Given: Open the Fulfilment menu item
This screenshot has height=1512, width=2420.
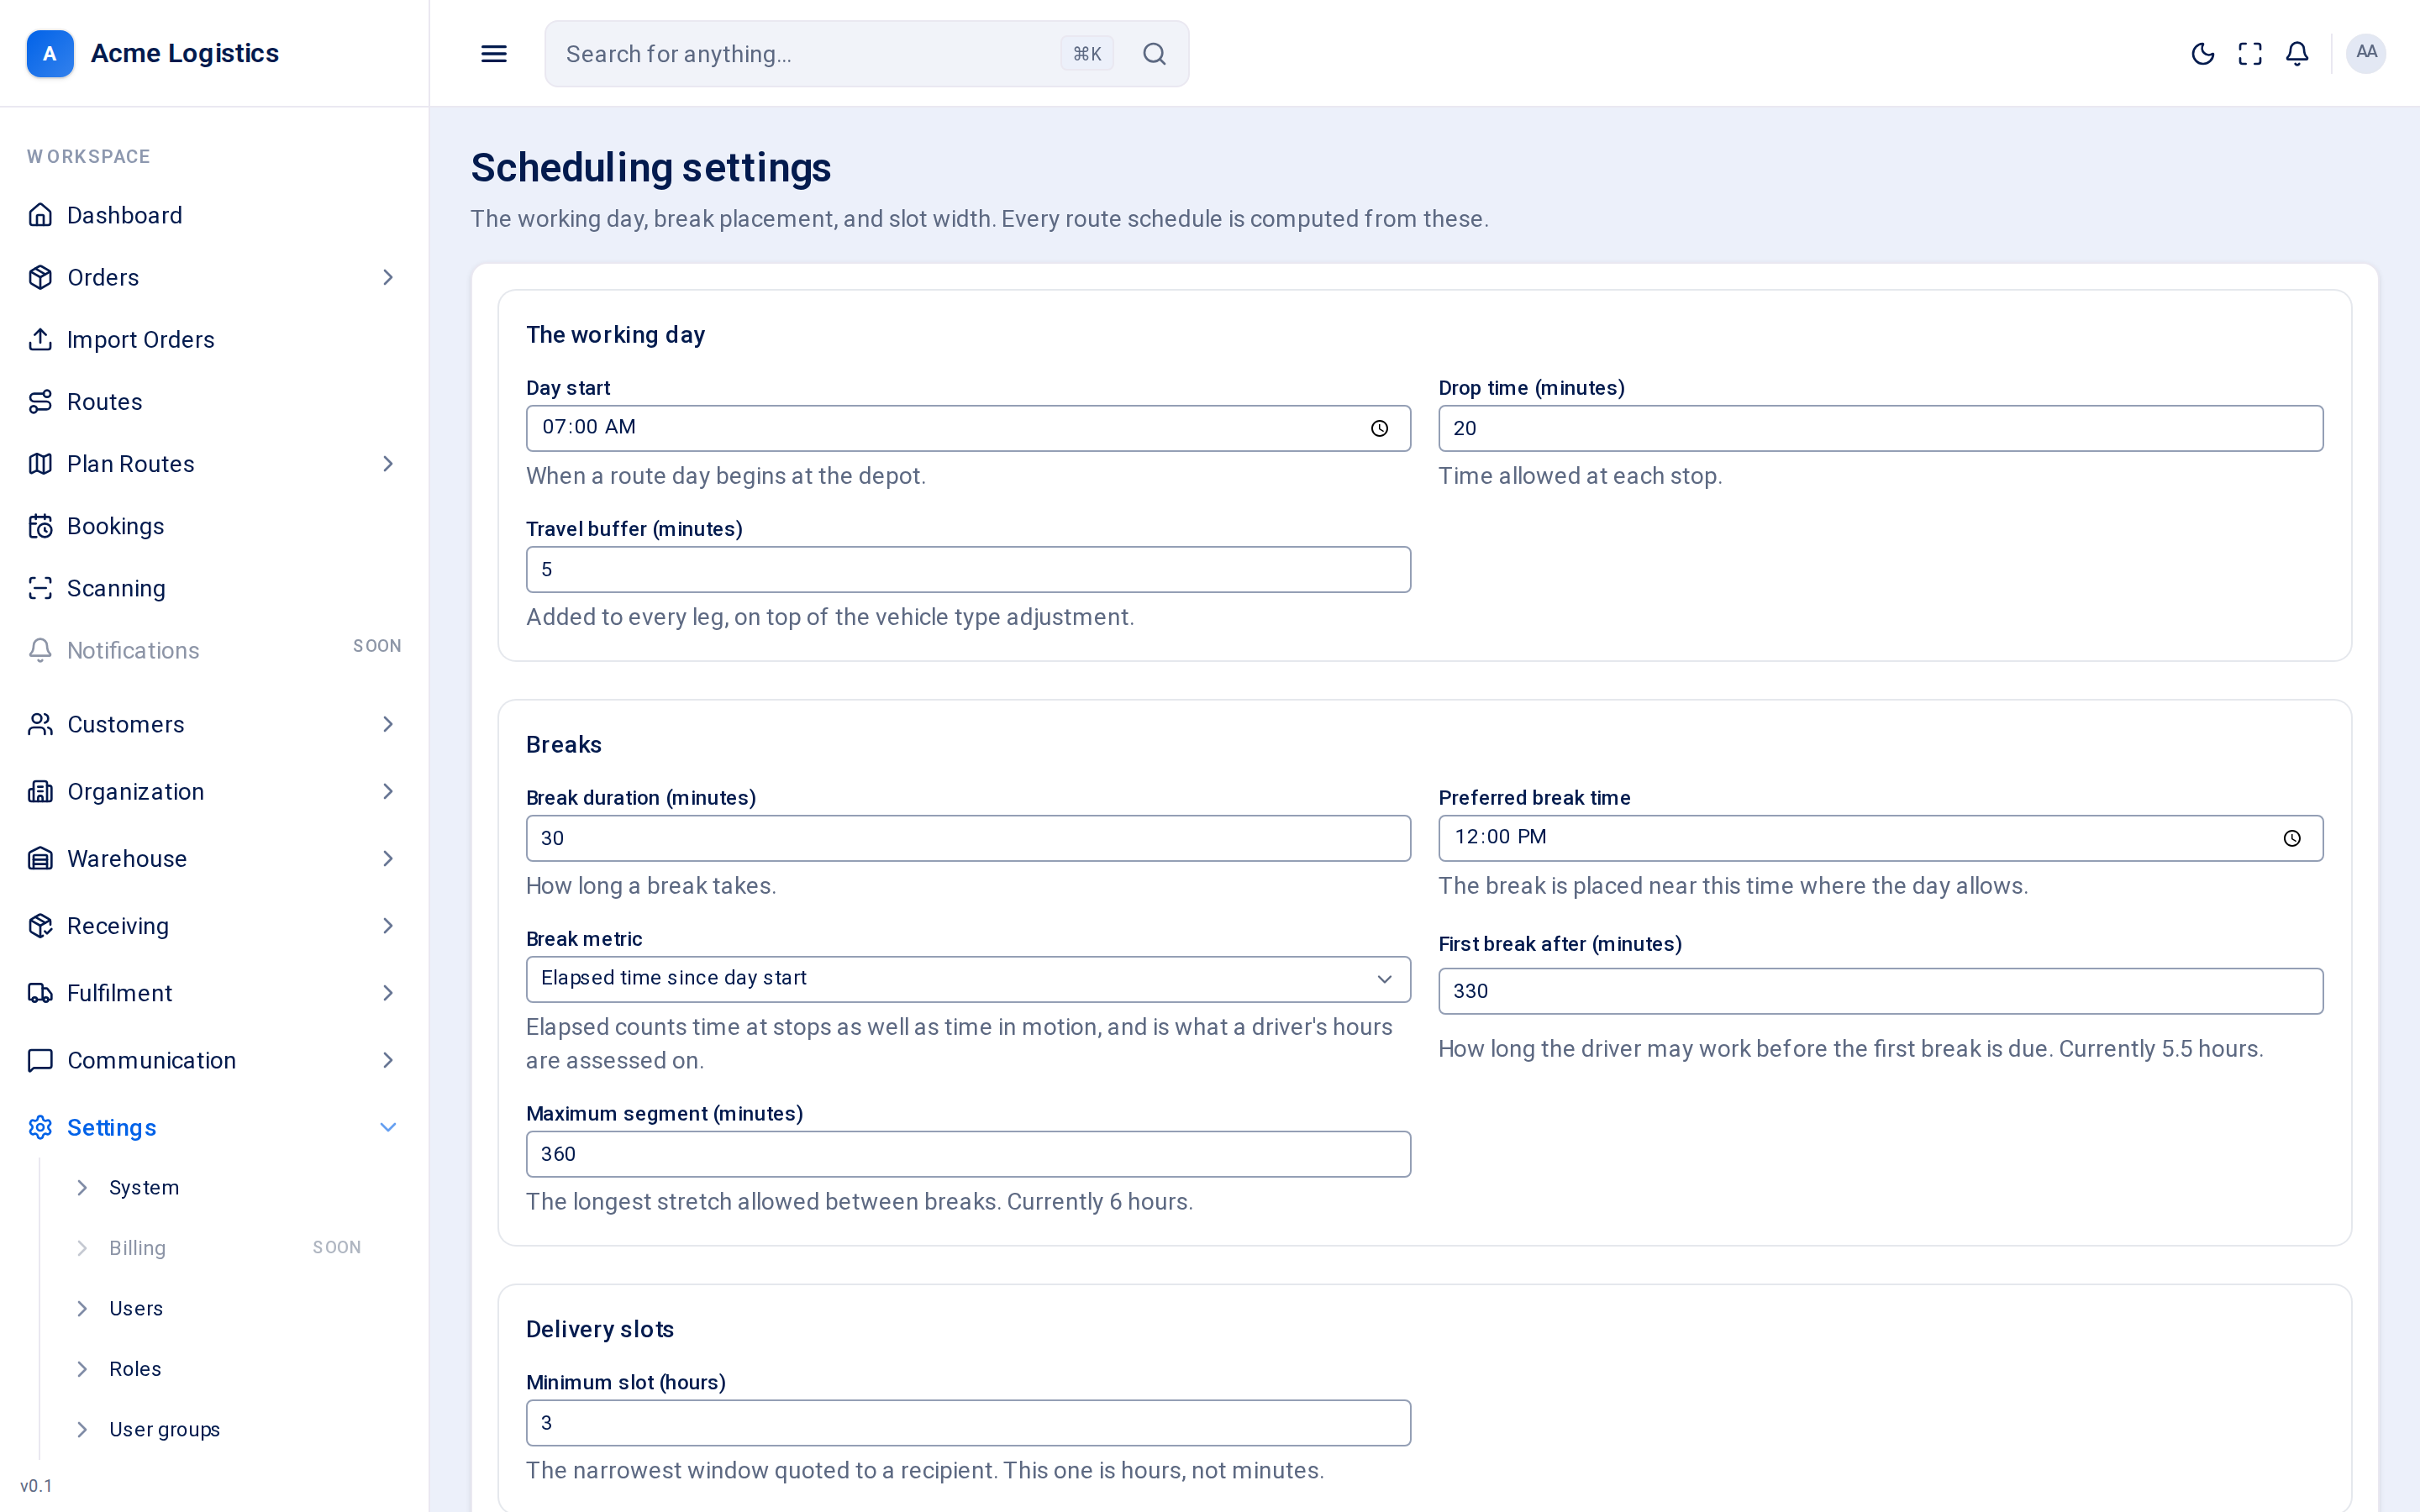Looking at the screenshot, I should click(x=214, y=993).
